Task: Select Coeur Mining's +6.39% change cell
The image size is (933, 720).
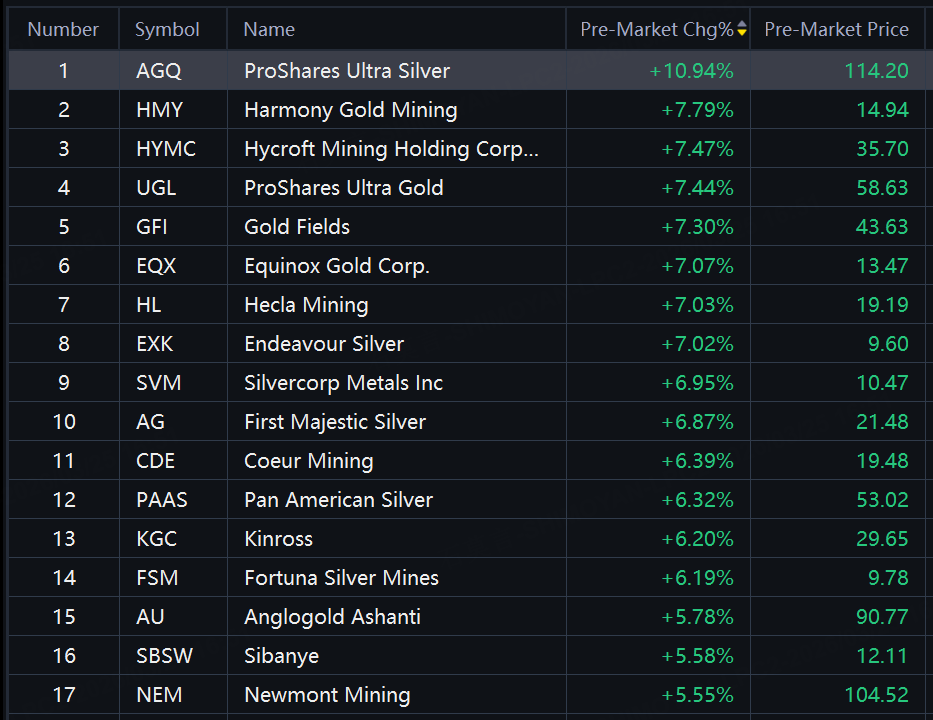Action: point(697,461)
